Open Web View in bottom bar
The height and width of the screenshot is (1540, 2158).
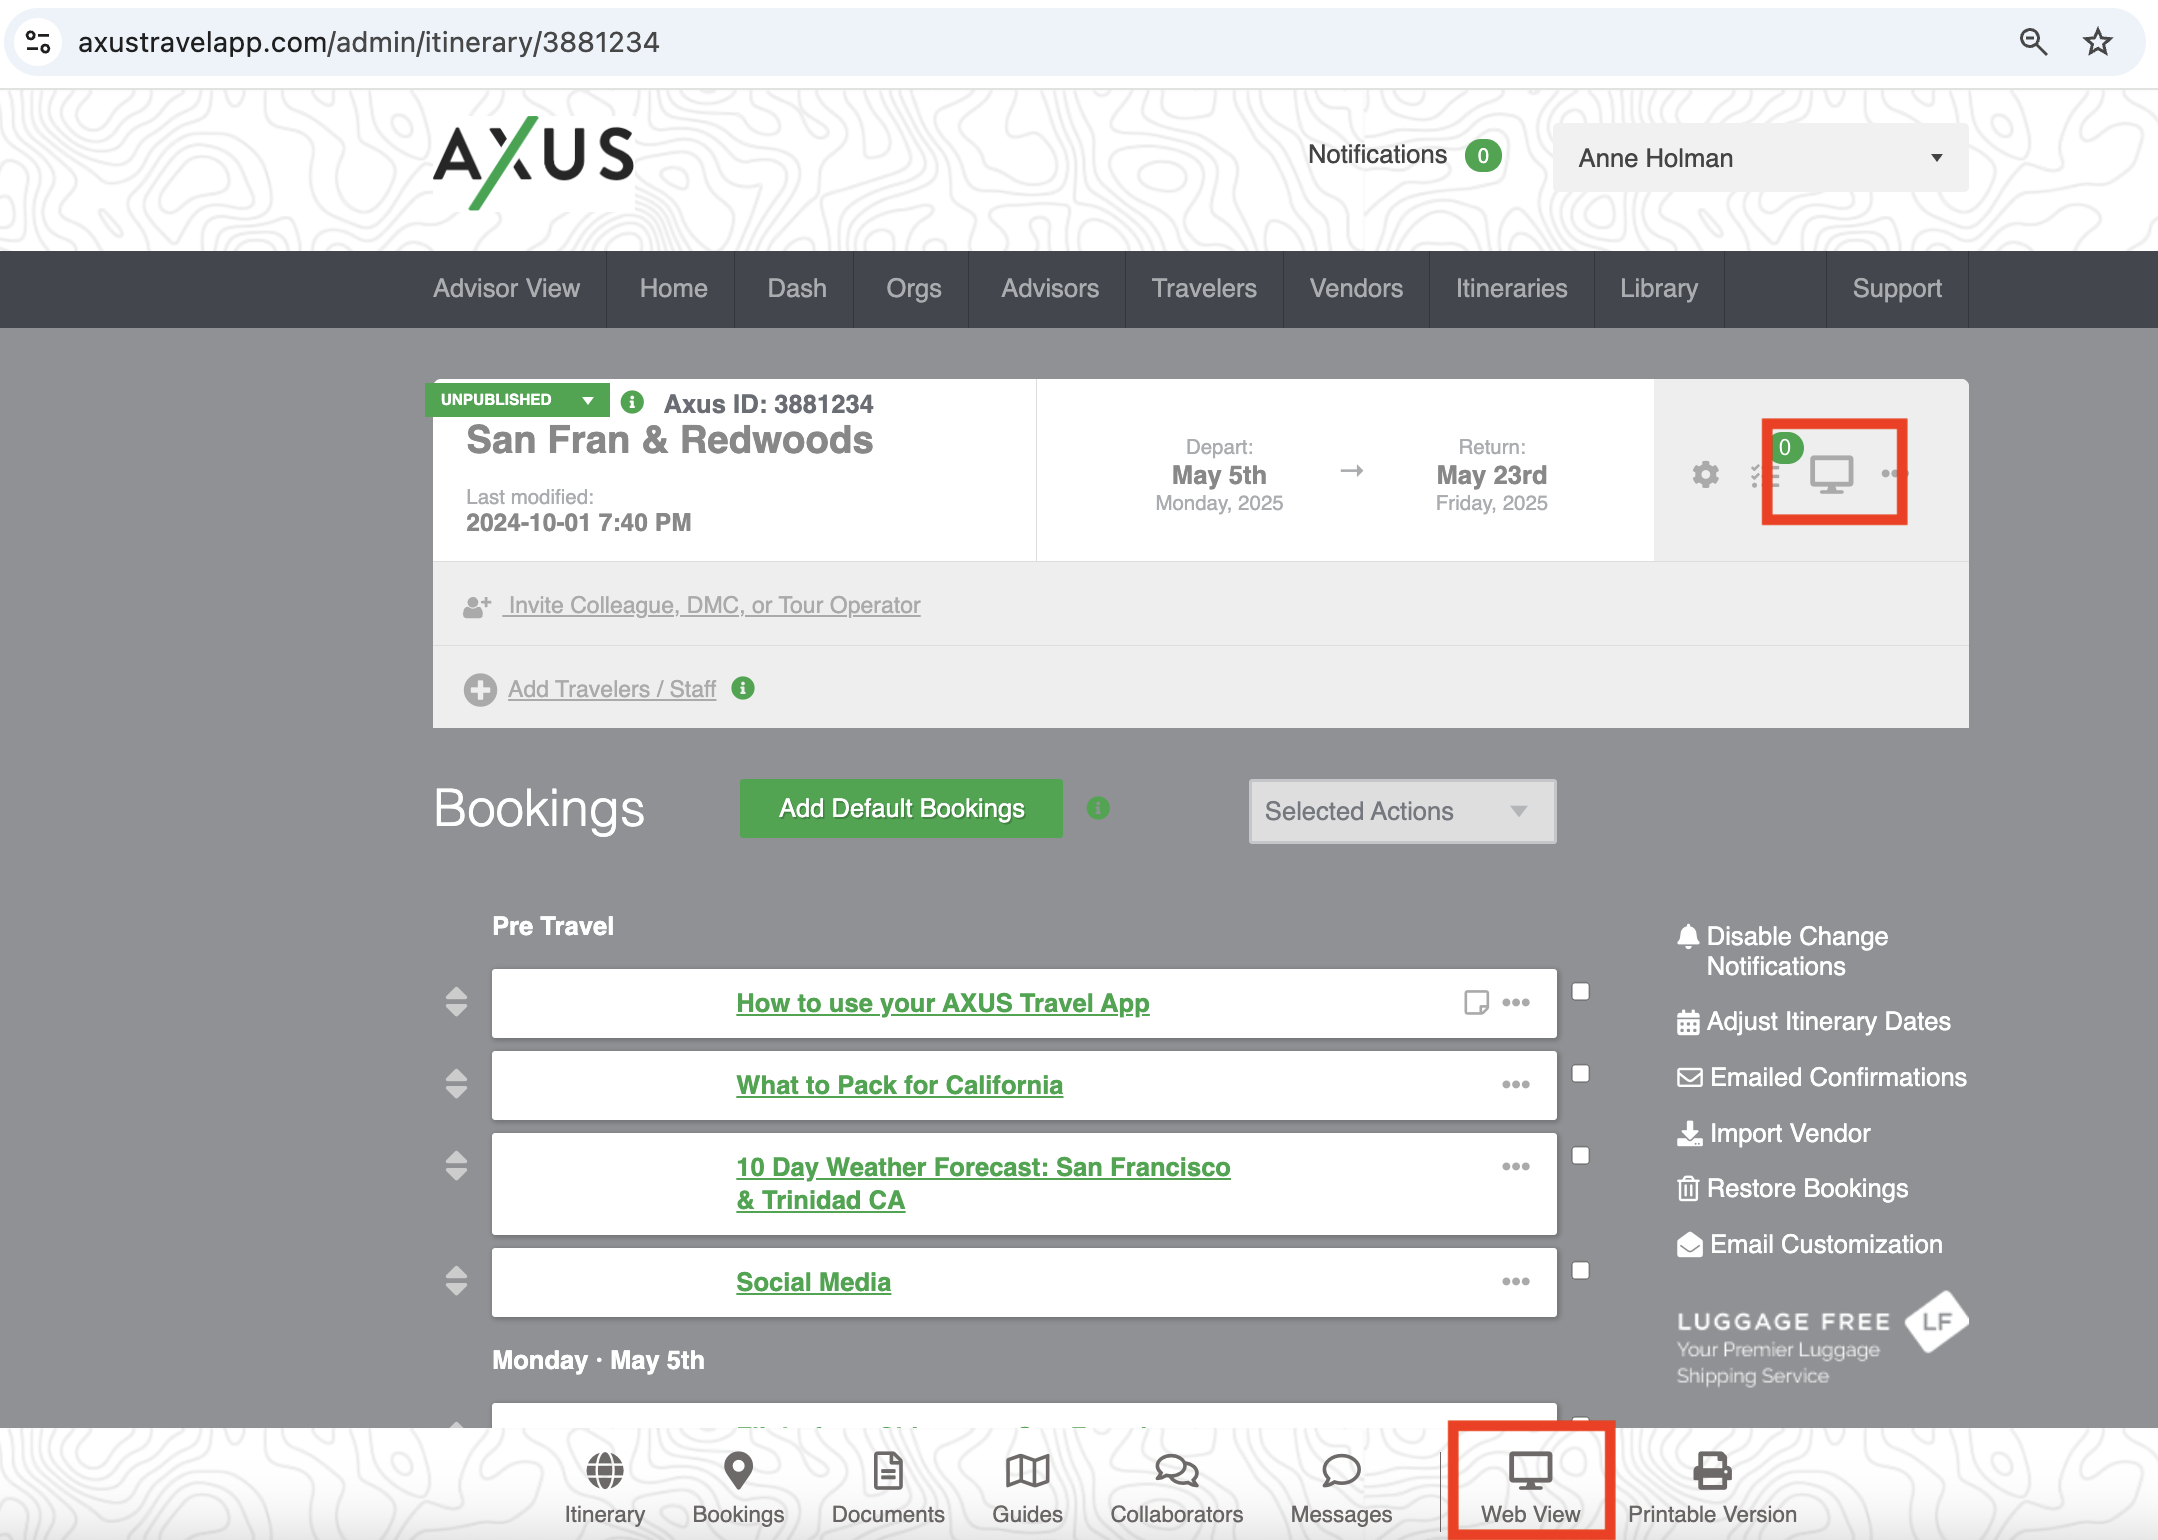click(x=1530, y=1487)
